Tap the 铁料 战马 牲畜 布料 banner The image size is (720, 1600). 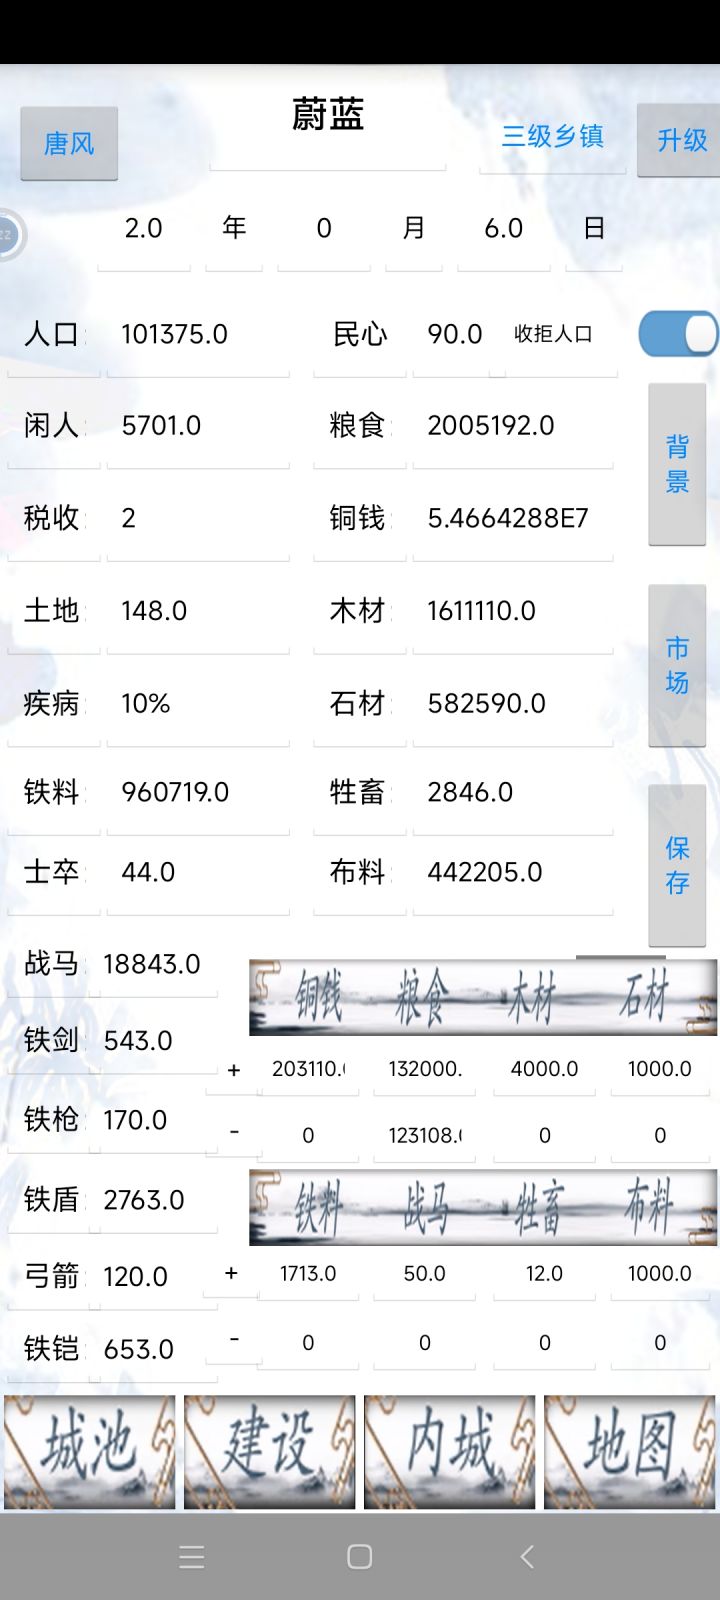483,1207
